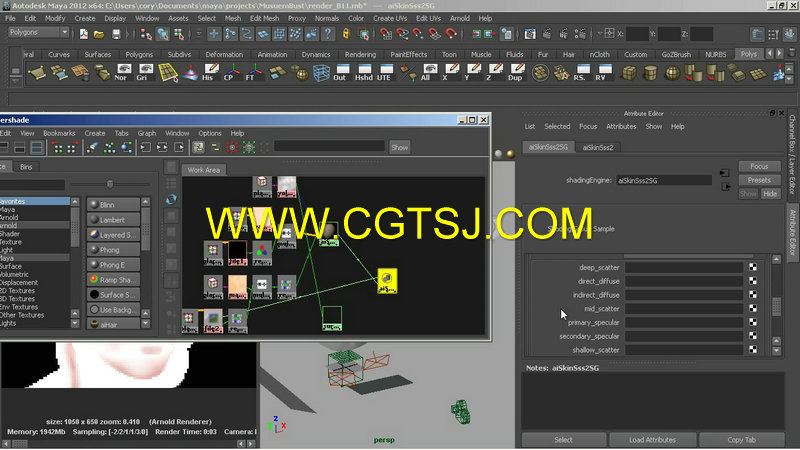
Task: Click the Select button at bottom
Action: [x=564, y=440]
